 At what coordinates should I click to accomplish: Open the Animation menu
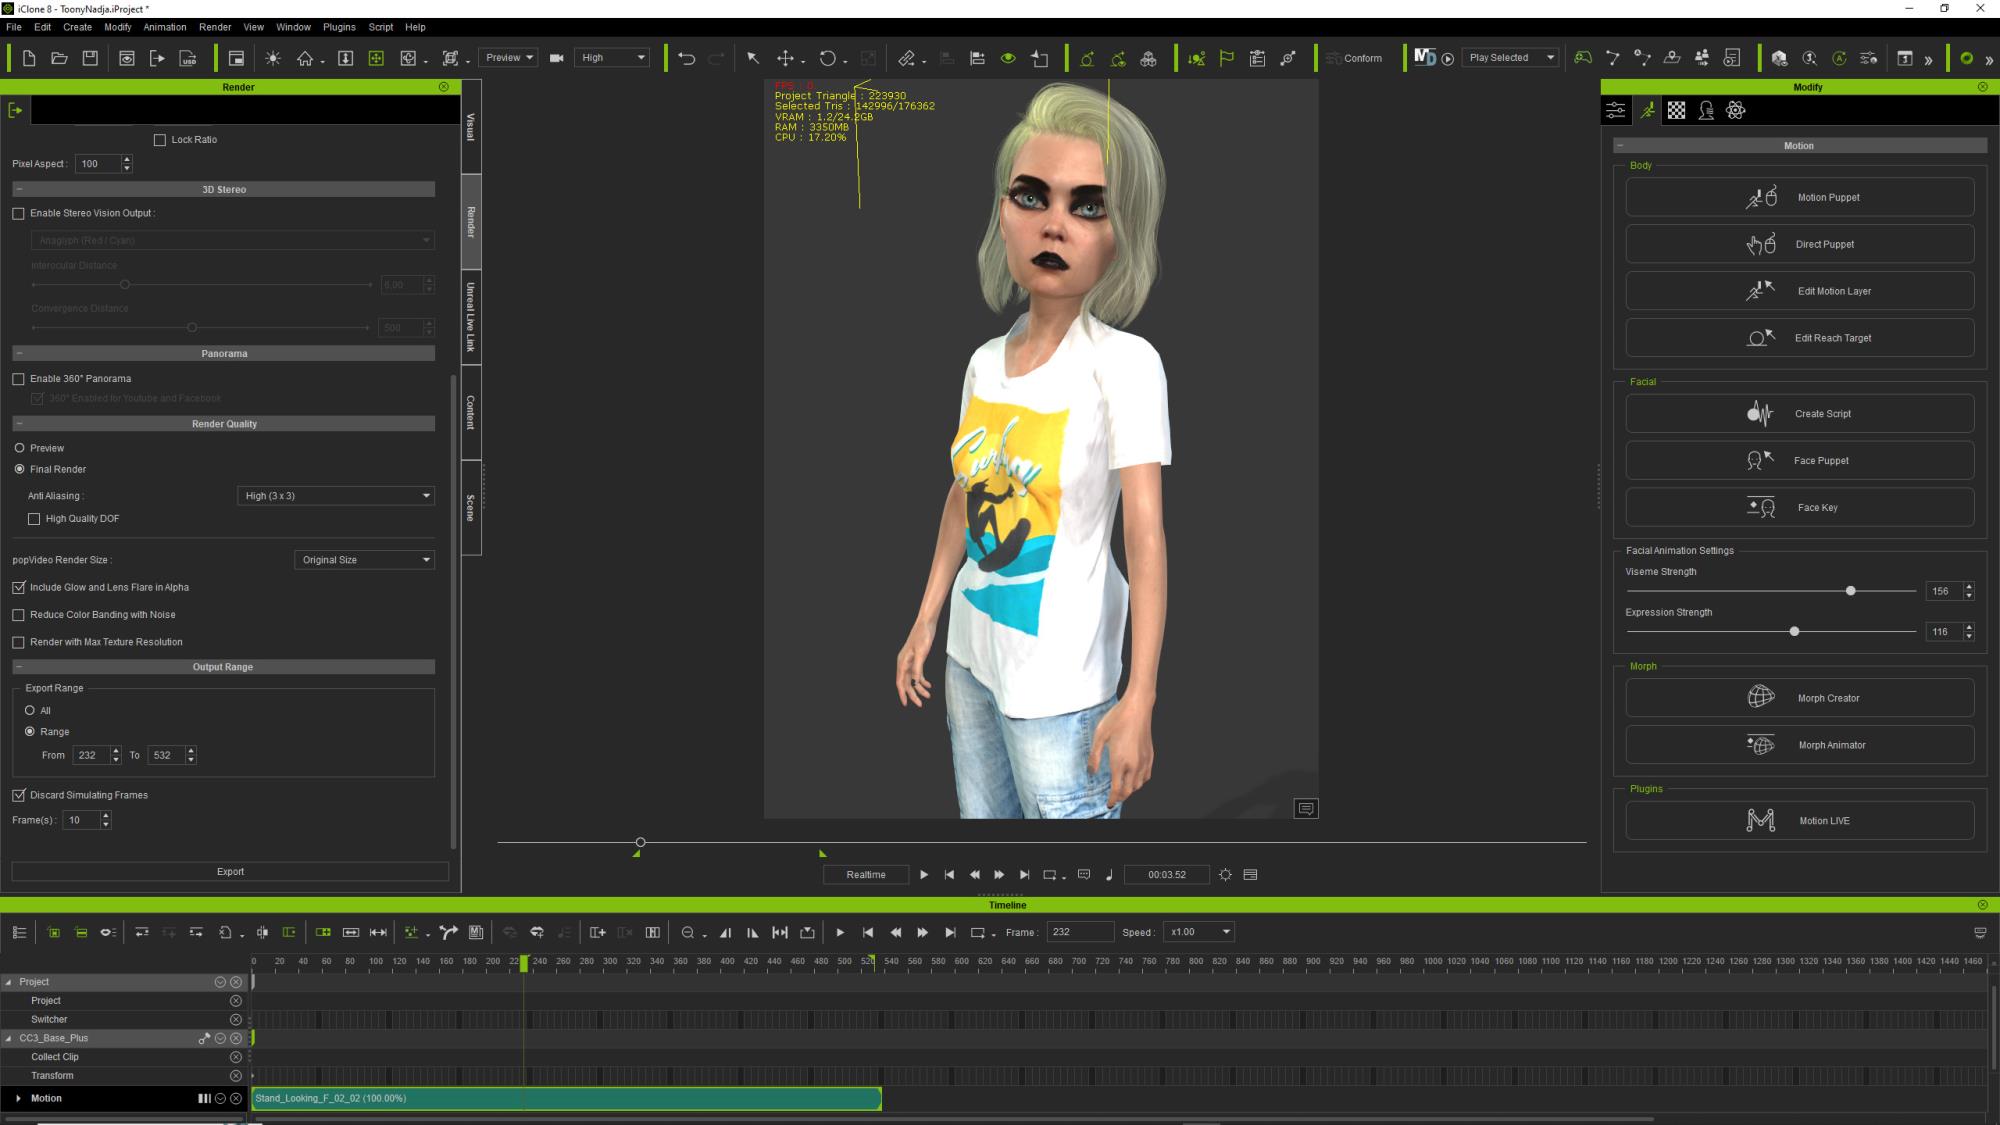[x=165, y=27]
